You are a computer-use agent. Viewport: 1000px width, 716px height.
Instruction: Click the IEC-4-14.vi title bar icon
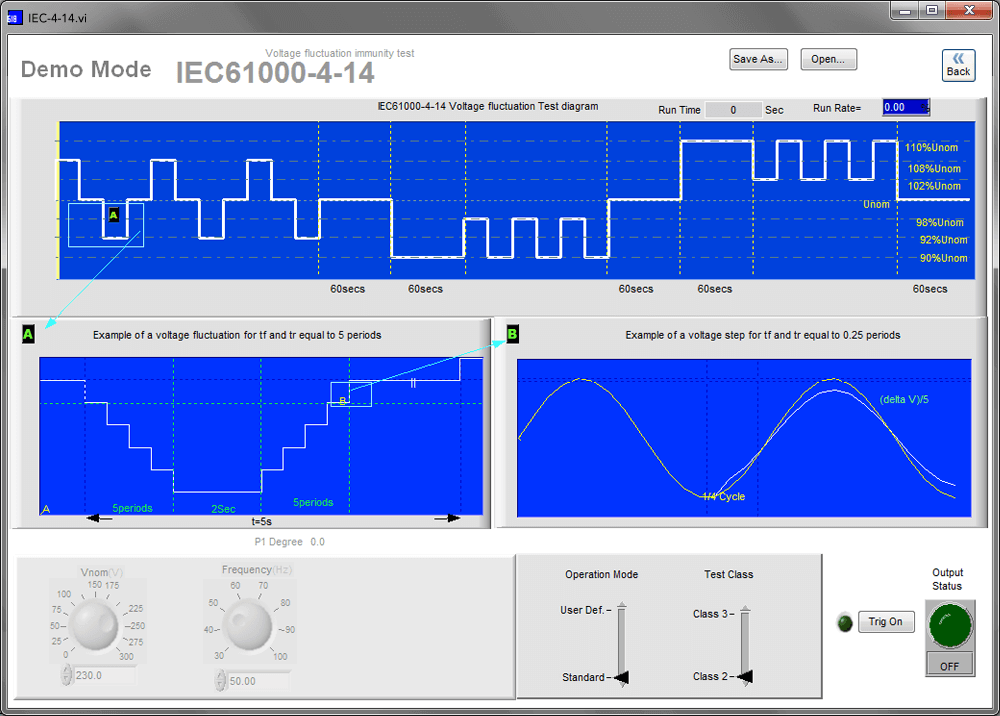click(14, 18)
